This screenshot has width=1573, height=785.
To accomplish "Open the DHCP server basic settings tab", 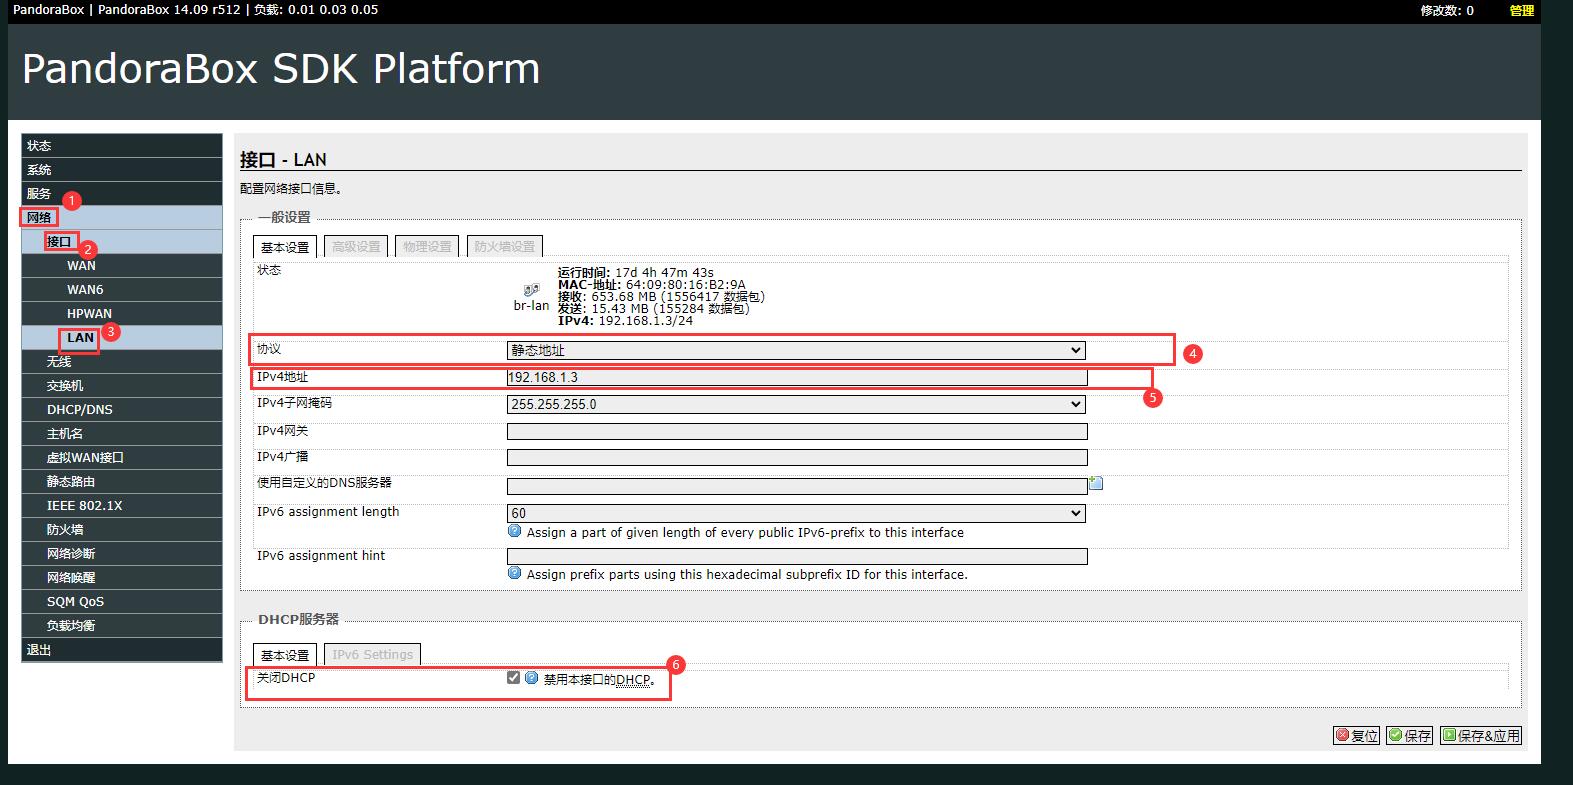I will coord(285,655).
